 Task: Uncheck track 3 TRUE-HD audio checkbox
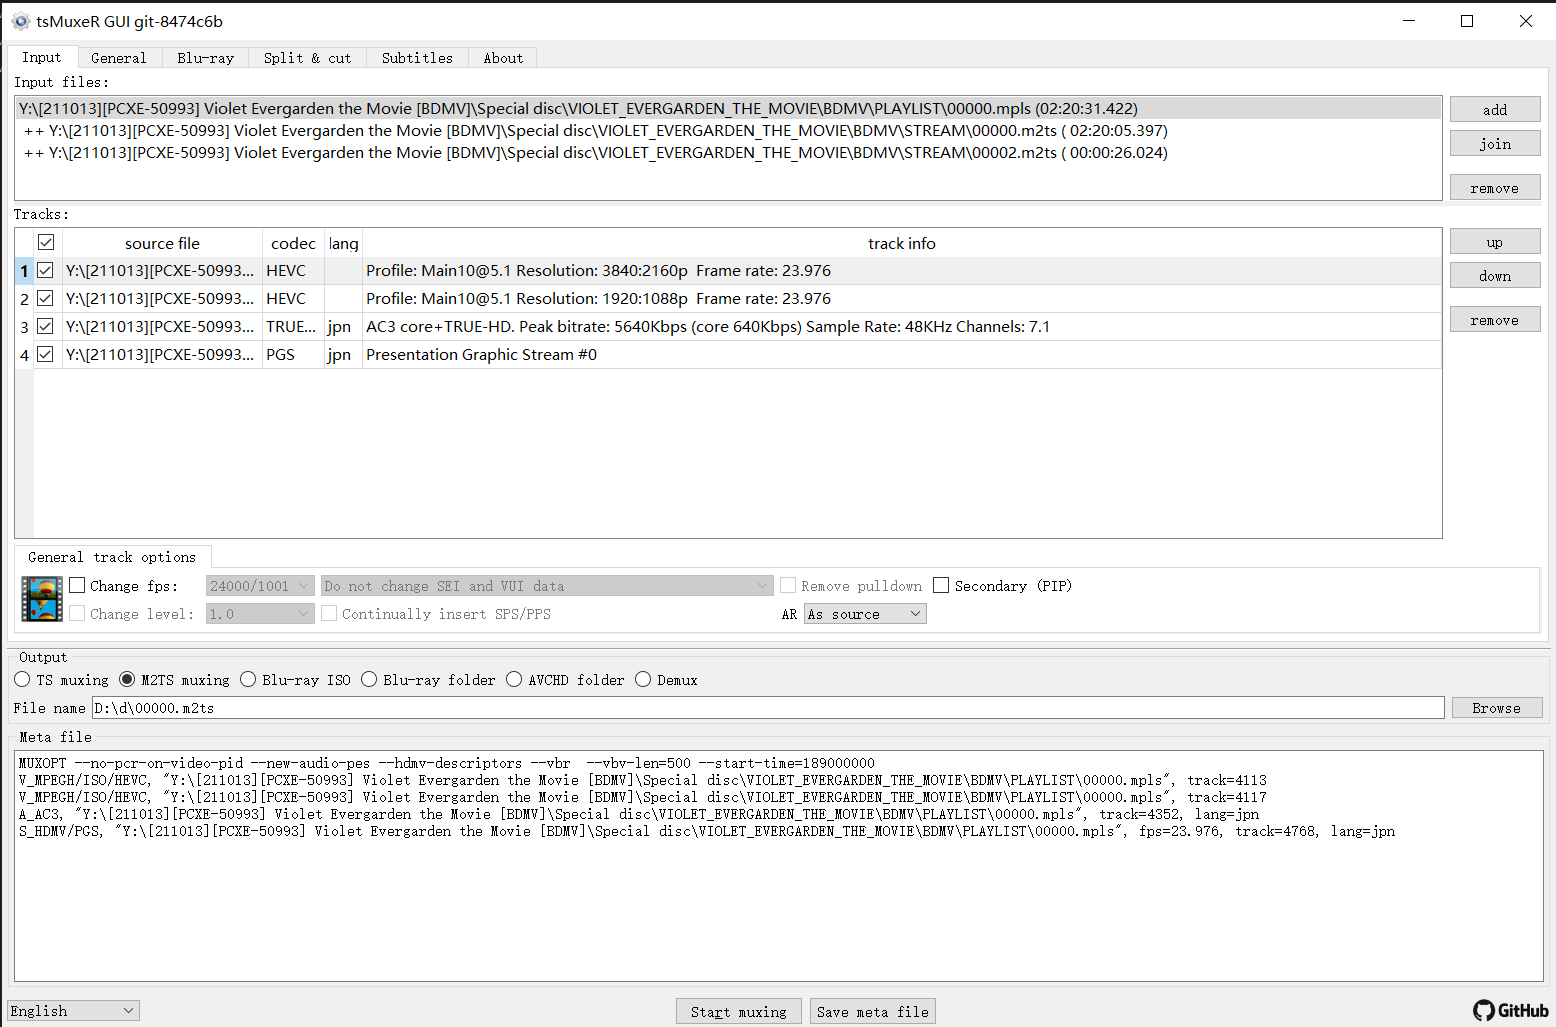pyautogui.click(x=45, y=326)
